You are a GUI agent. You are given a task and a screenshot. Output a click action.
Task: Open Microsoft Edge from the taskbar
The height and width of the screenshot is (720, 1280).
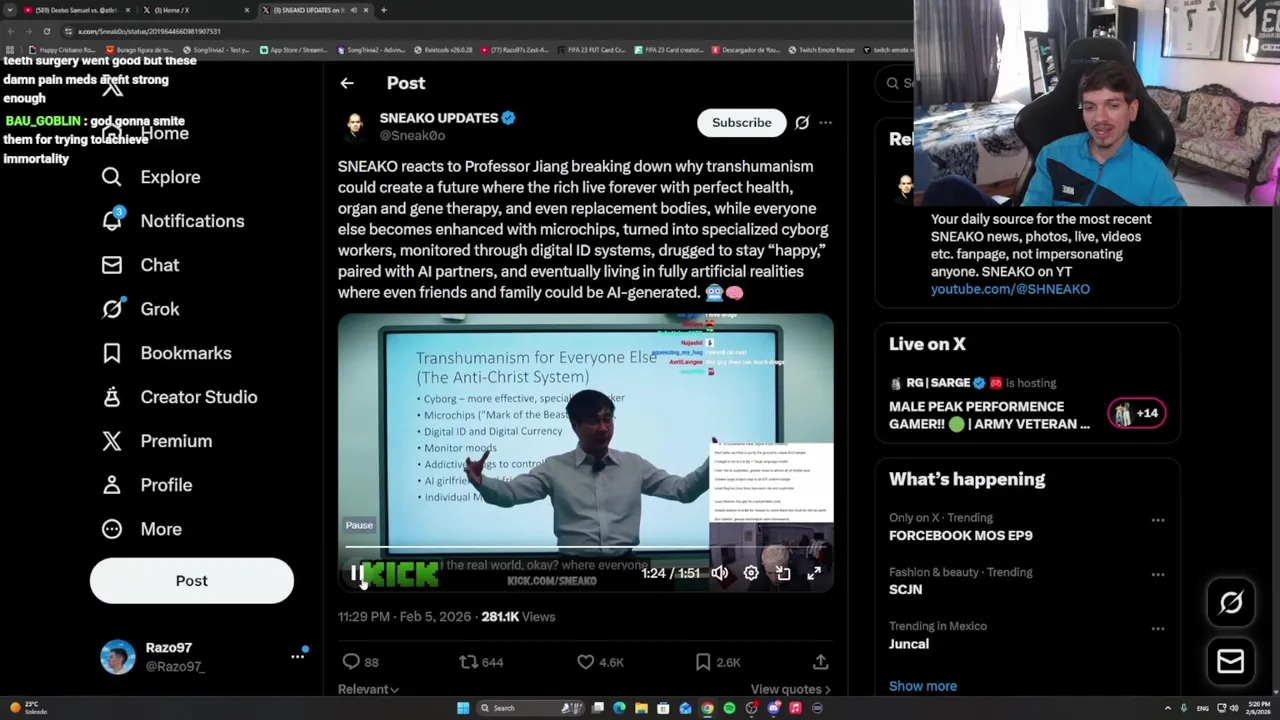[x=619, y=708]
